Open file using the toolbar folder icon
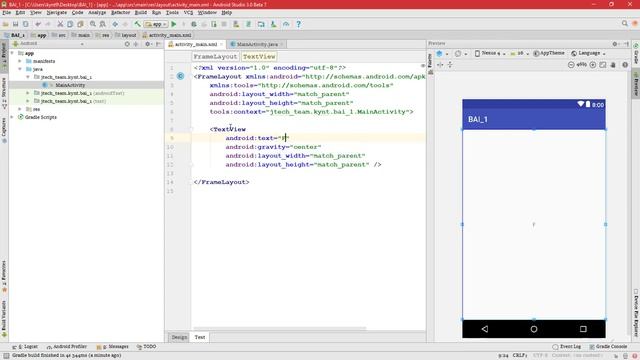The width and height of the screenshot is (640, 360). 5,24
